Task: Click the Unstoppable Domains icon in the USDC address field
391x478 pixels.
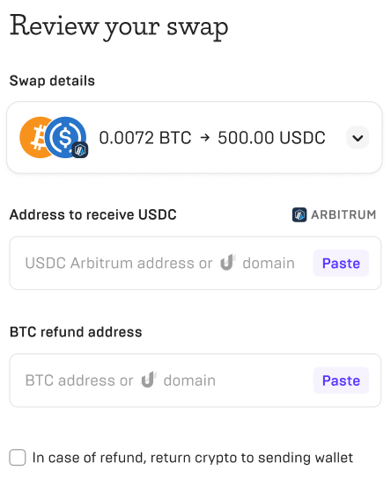Action: point(228,263)
